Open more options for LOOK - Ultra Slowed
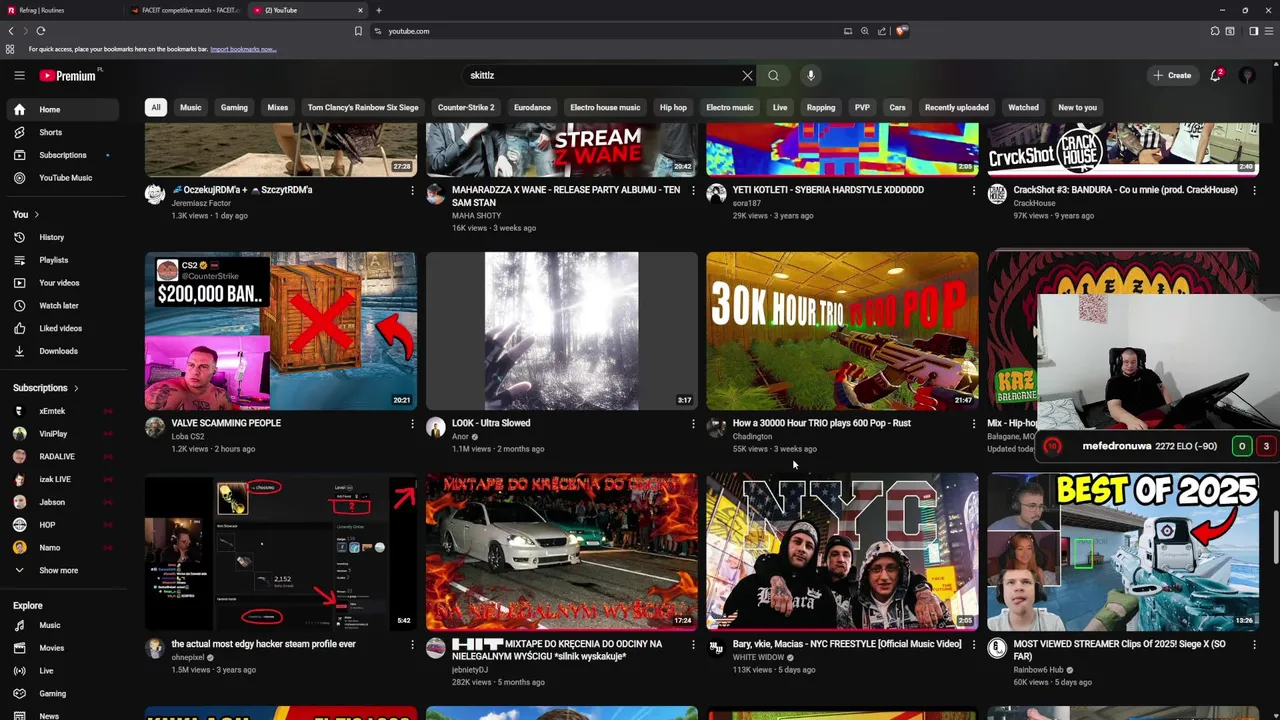This screenshot has height=720, width=1280. pyautogui.click(x=693, y=424)
